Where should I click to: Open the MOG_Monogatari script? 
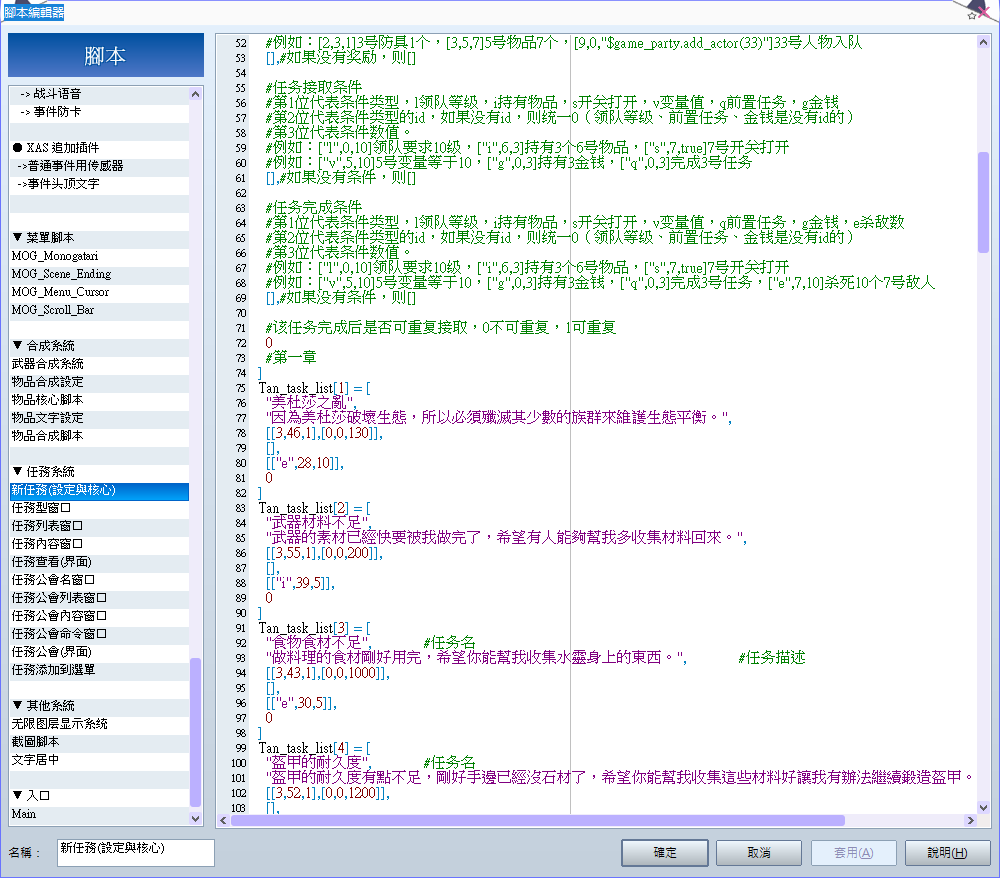99,256
